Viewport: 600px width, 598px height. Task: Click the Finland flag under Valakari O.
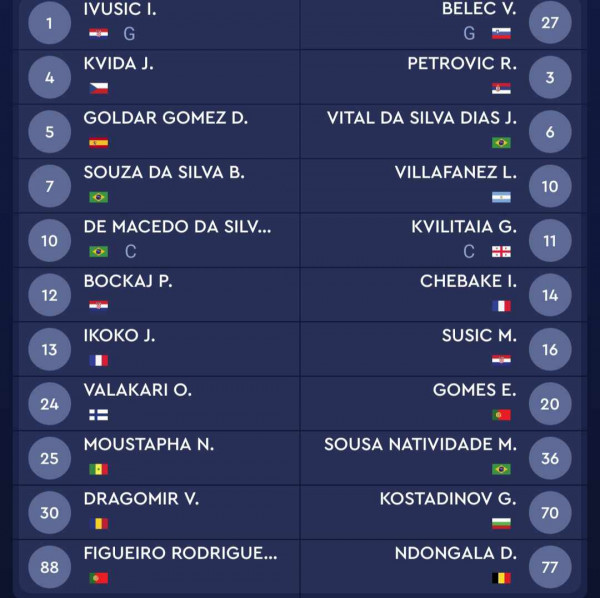point(98,415)
